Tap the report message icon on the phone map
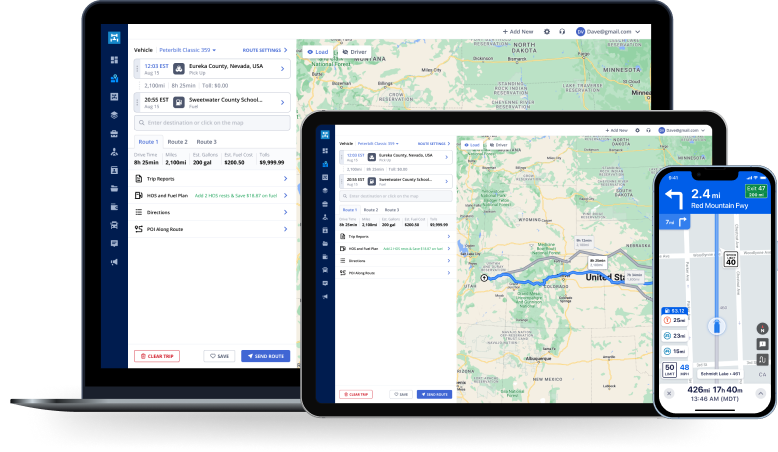Screen dimensions: 778x452 pos(762,344)
